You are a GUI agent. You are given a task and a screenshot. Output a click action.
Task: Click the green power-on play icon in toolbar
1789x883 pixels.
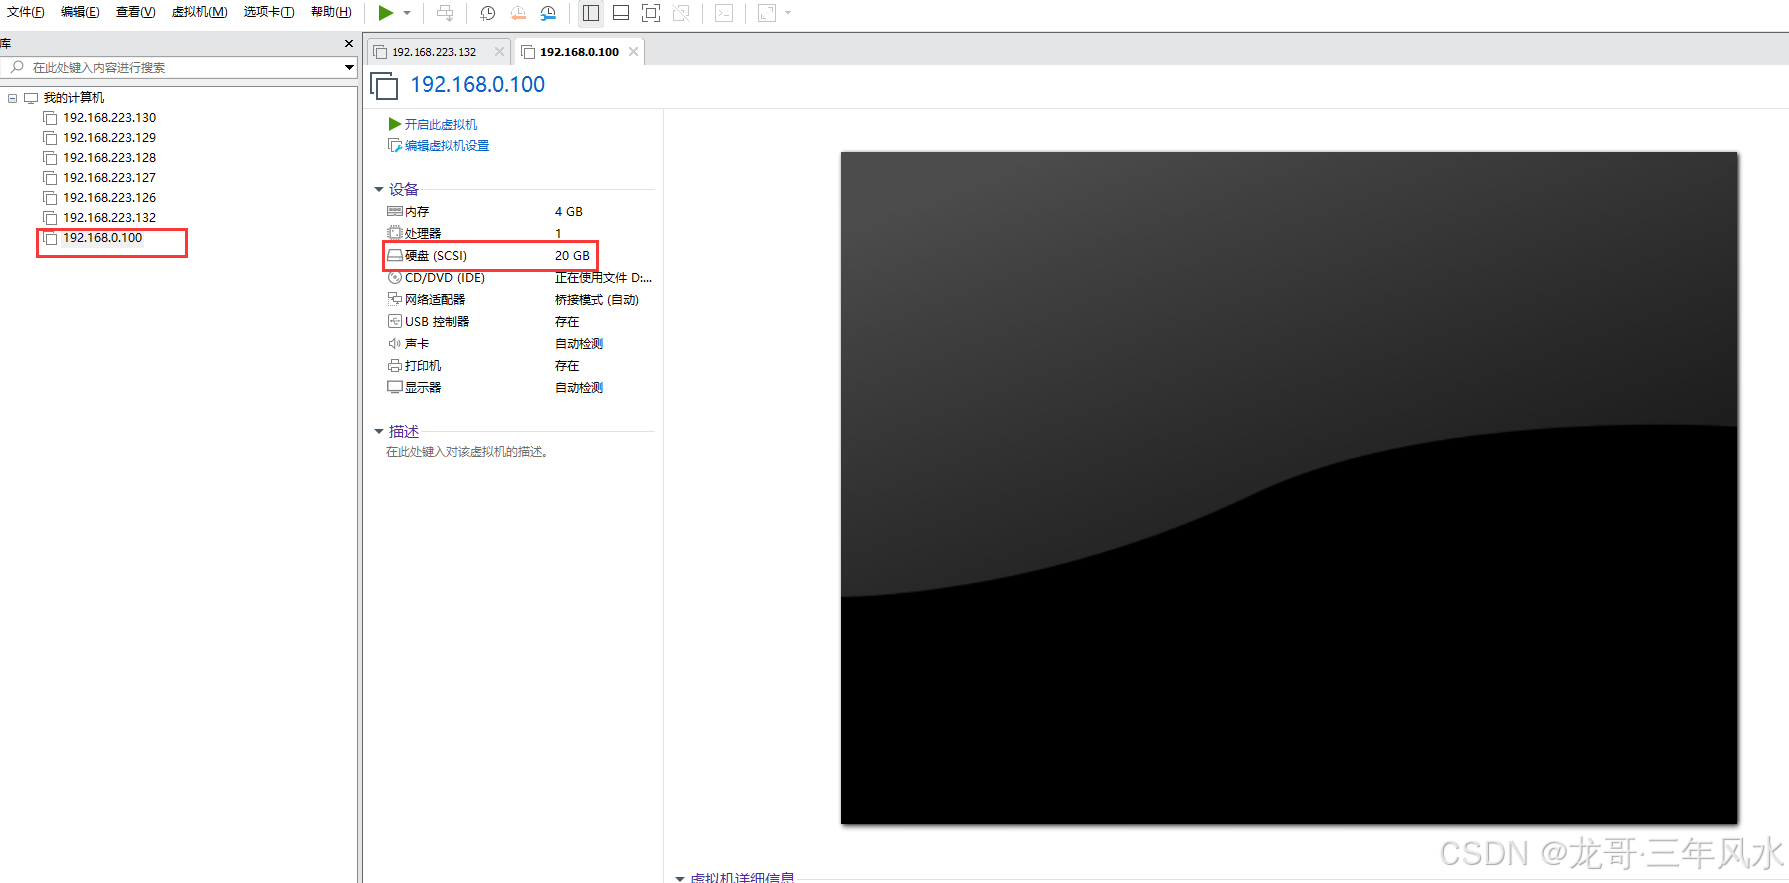[385, 13]
